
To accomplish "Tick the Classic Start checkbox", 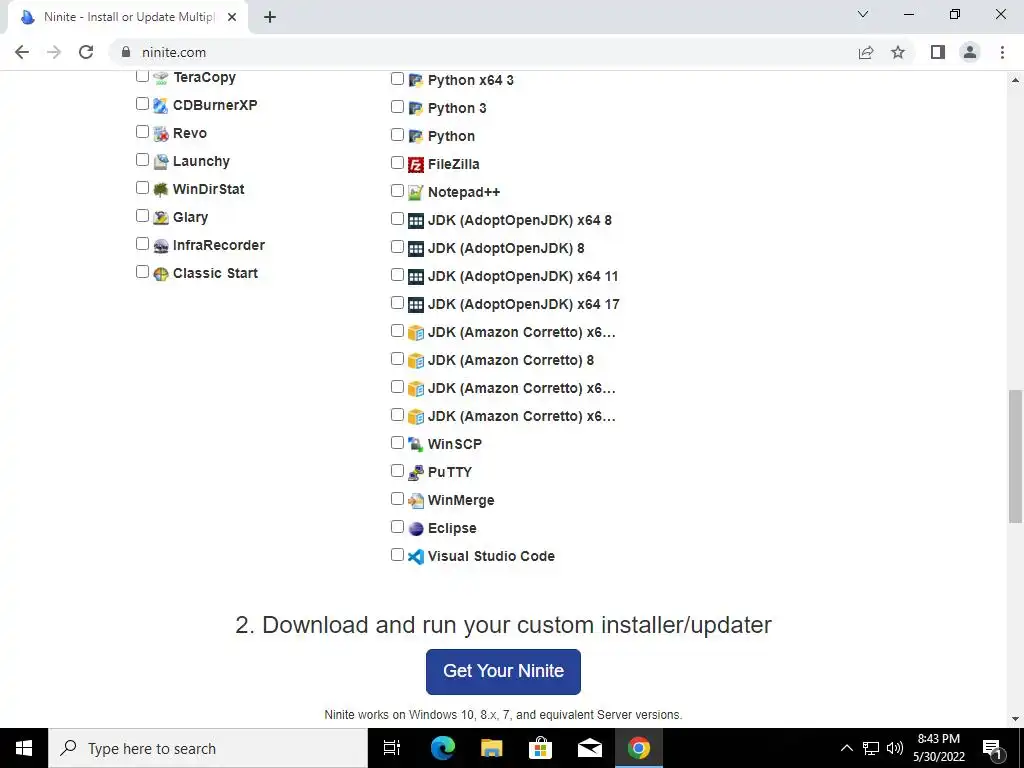I will pyautogui.click(x=142, y=272).
